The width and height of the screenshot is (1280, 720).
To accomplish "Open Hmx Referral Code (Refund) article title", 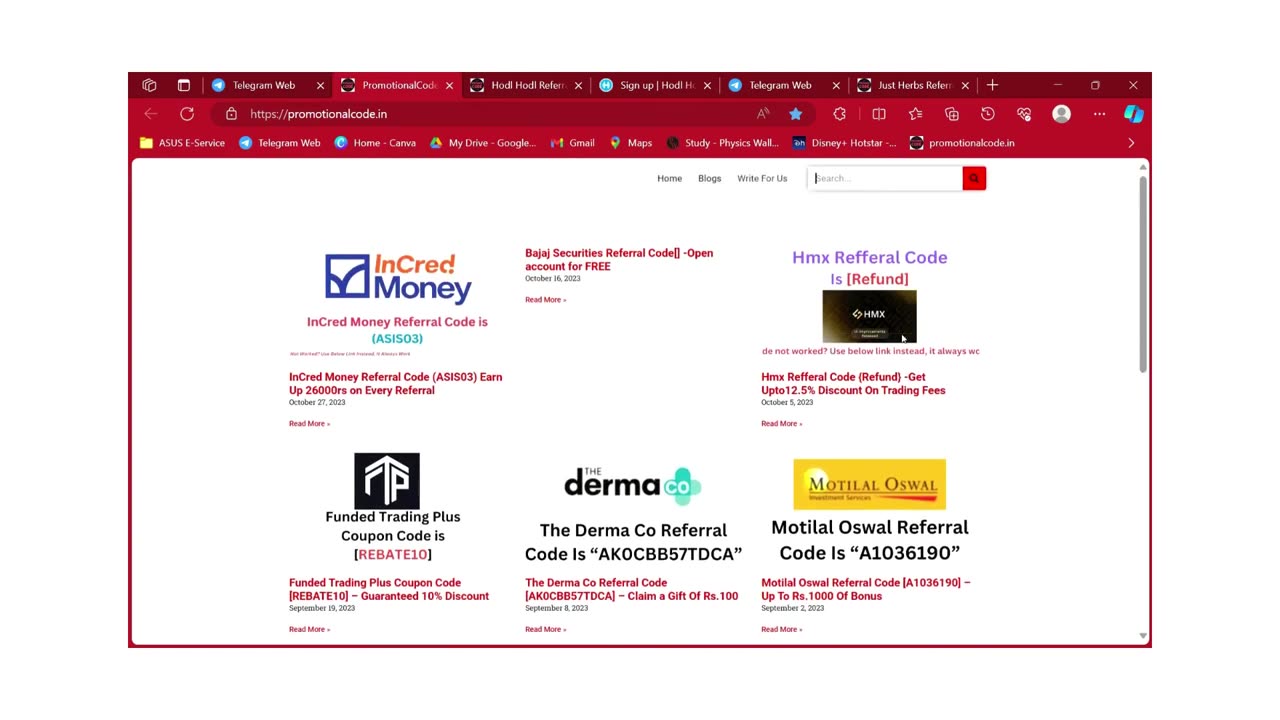I will (853, 383).
